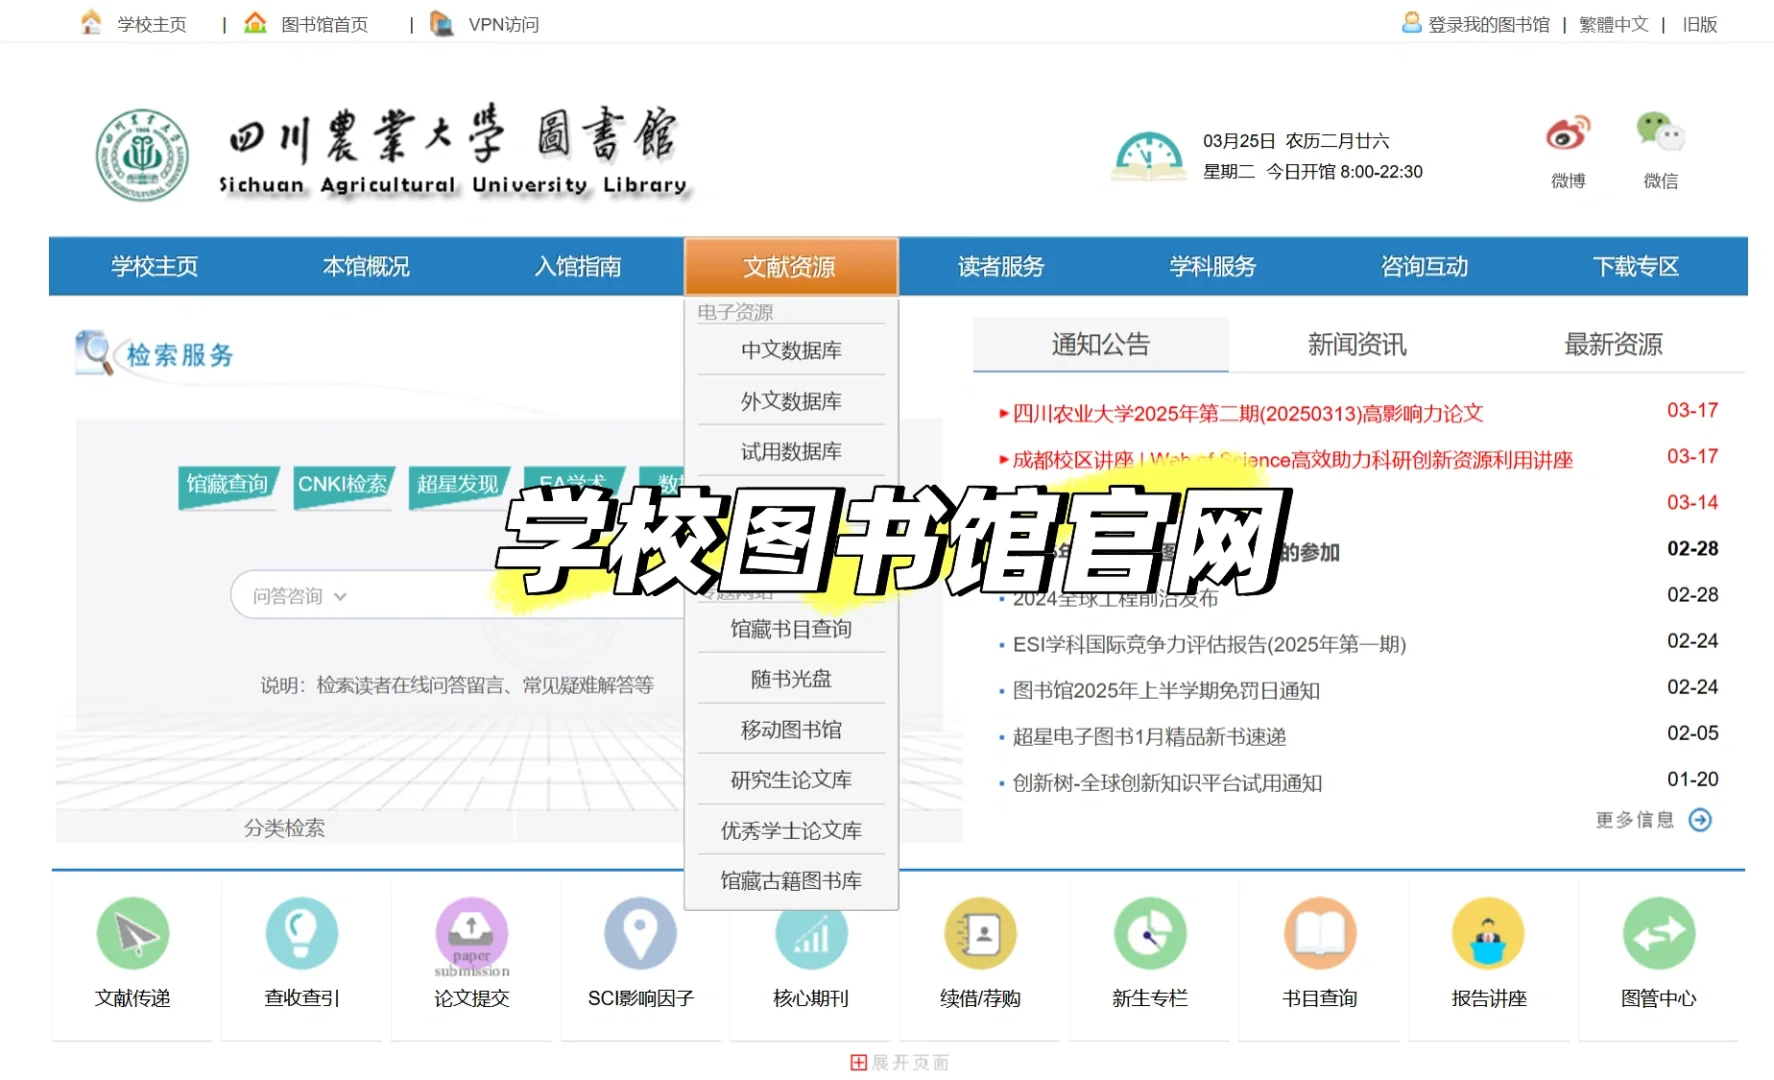Click the 查收查引 lightbulb icon
Screen dimensions: 1774x1080
tap(302, 933)
